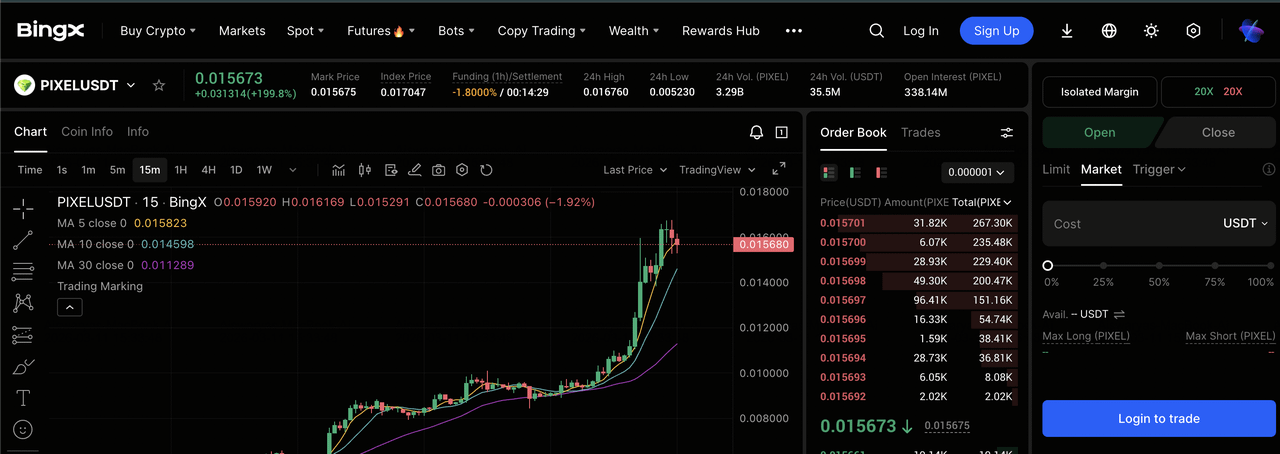This screenshot has height=454, width=1280.
Task: Open the Rewards Hub menu item
Action: [721, 31]
